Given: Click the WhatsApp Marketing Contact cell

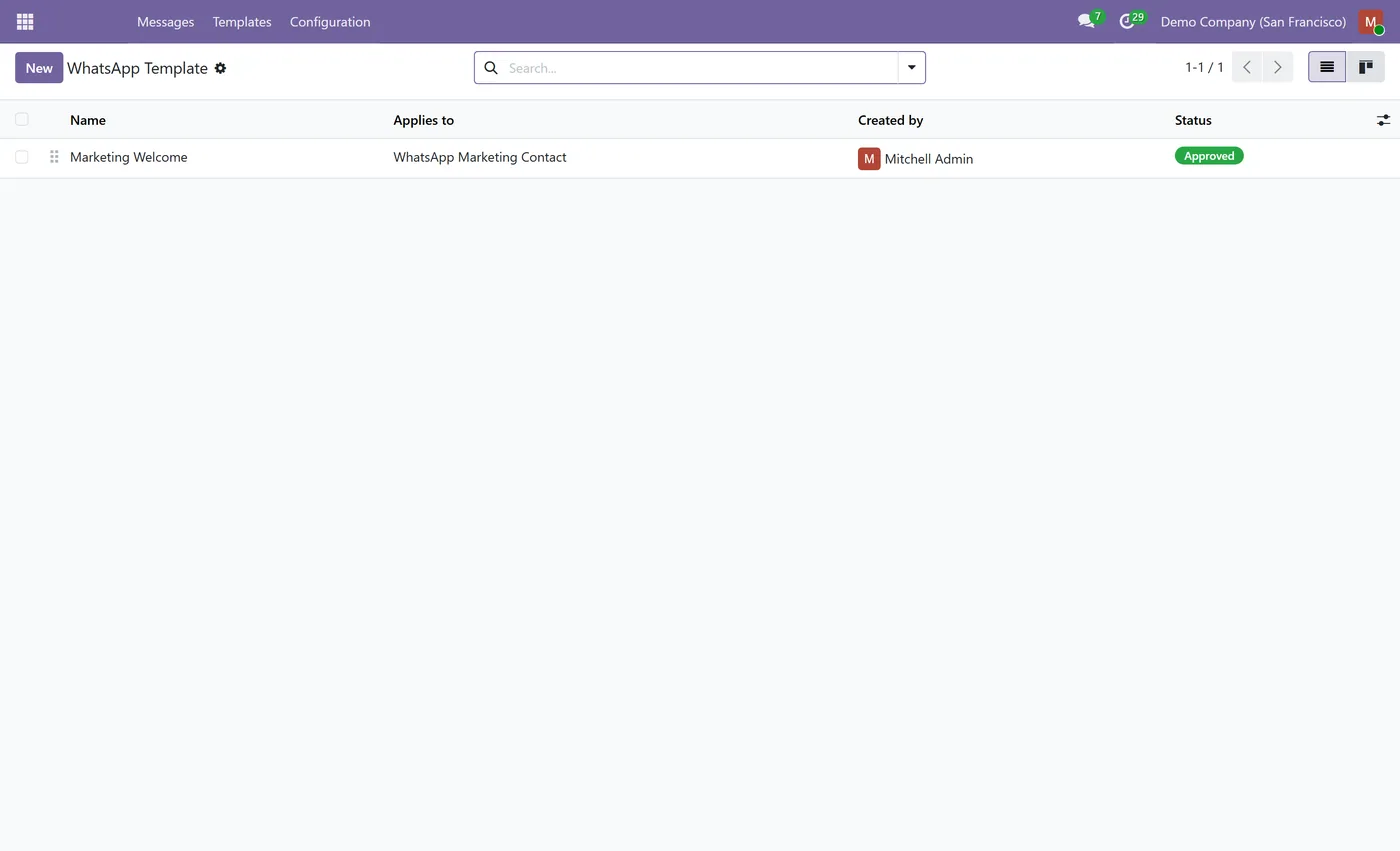Looking at the screenshot, I should coord(480,157).
